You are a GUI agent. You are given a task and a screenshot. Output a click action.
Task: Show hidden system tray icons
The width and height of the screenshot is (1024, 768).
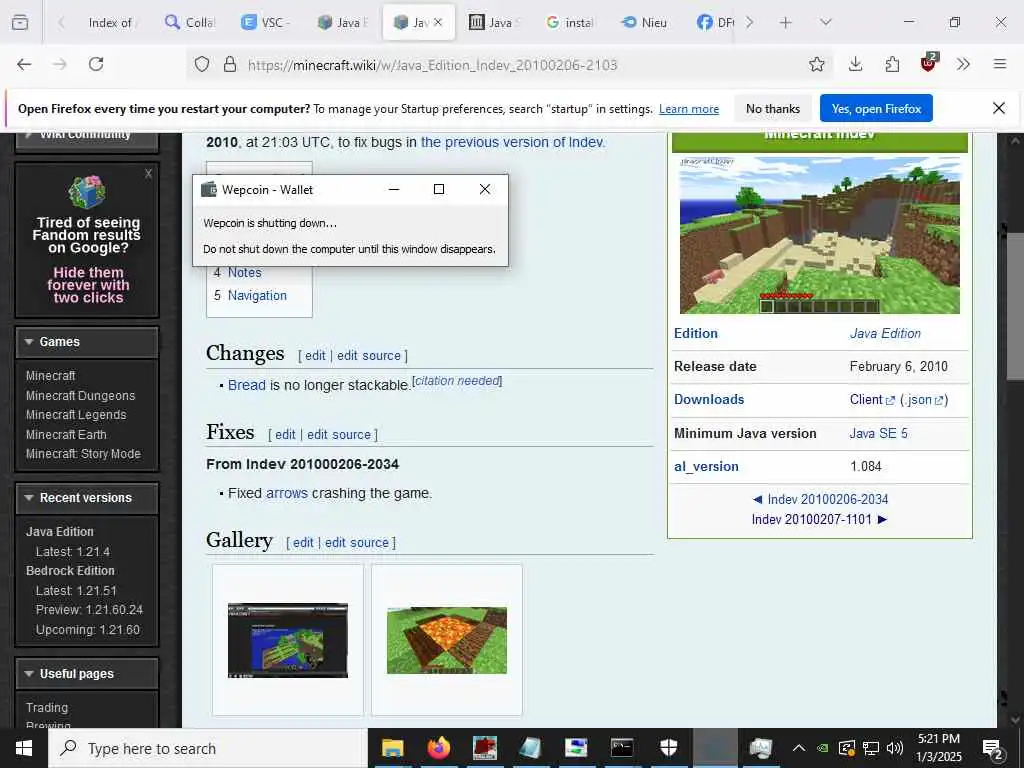(x=798, y=748)
